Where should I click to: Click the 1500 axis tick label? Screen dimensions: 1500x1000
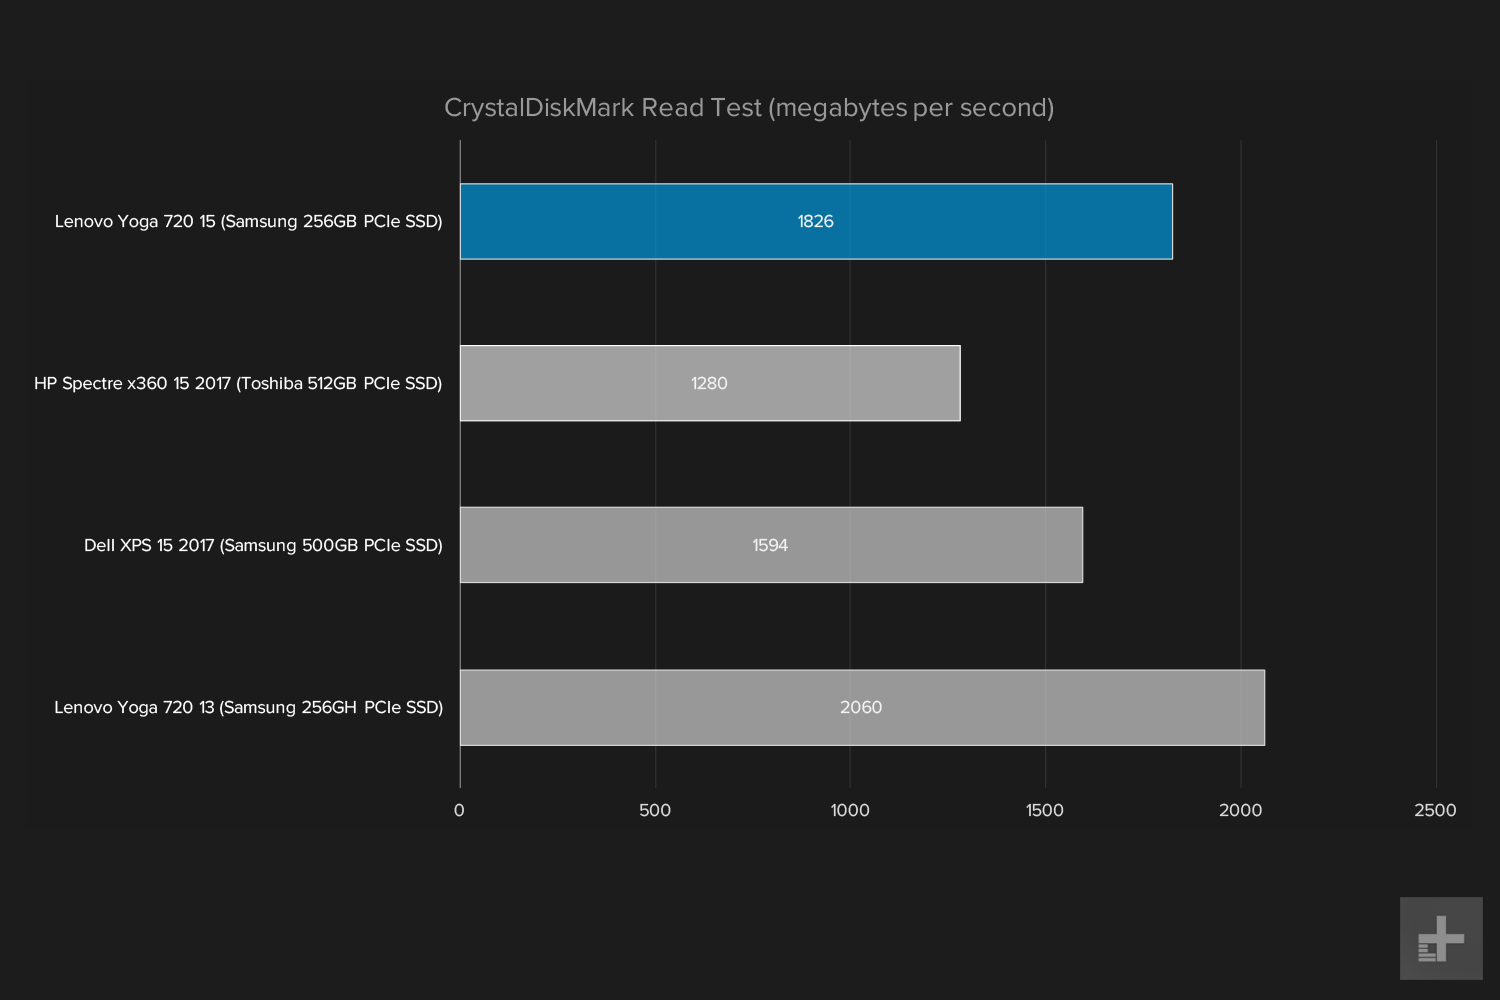[x=1045, y=810]
